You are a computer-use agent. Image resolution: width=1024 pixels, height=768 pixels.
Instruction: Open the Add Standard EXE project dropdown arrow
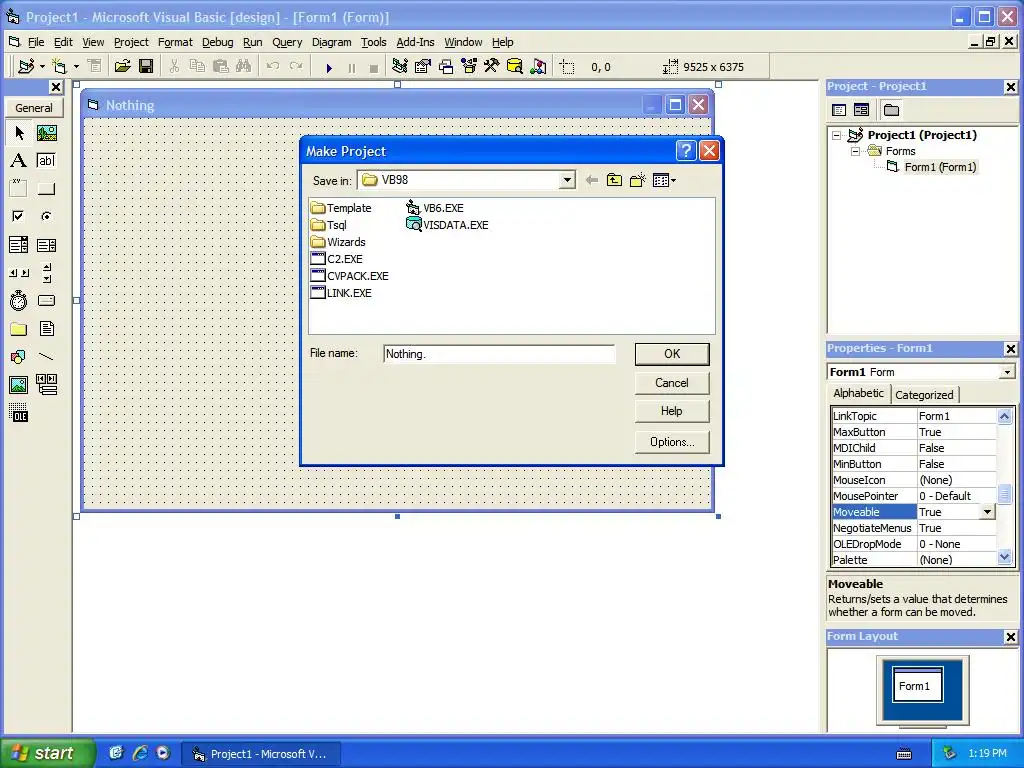pyautogui.click(x=42, y=67)
